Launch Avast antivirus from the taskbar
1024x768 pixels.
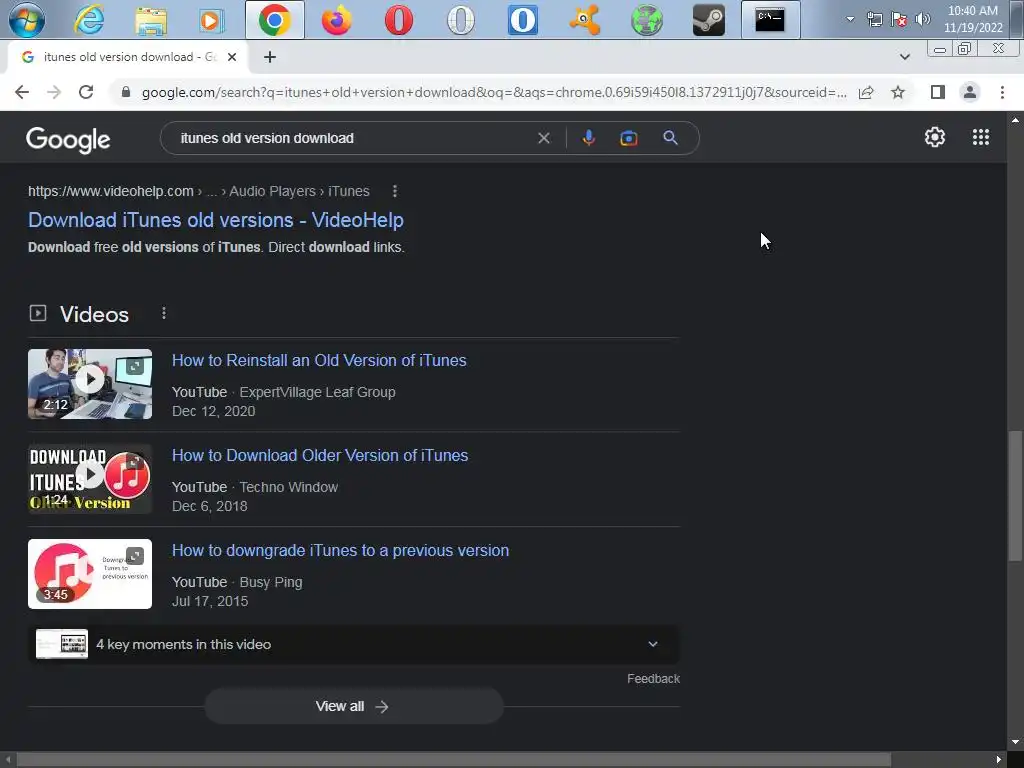tap(584, 20)
